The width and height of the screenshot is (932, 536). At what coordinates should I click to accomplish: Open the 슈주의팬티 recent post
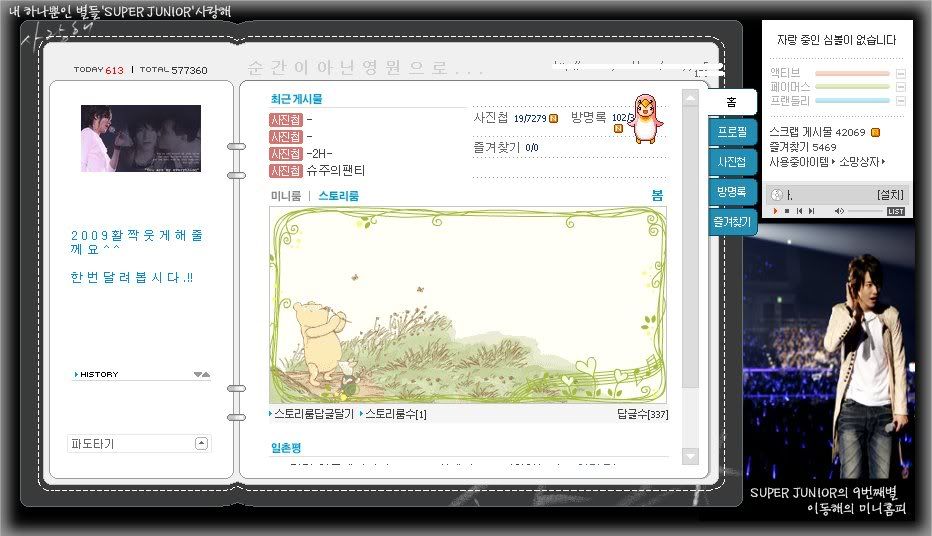336,171
